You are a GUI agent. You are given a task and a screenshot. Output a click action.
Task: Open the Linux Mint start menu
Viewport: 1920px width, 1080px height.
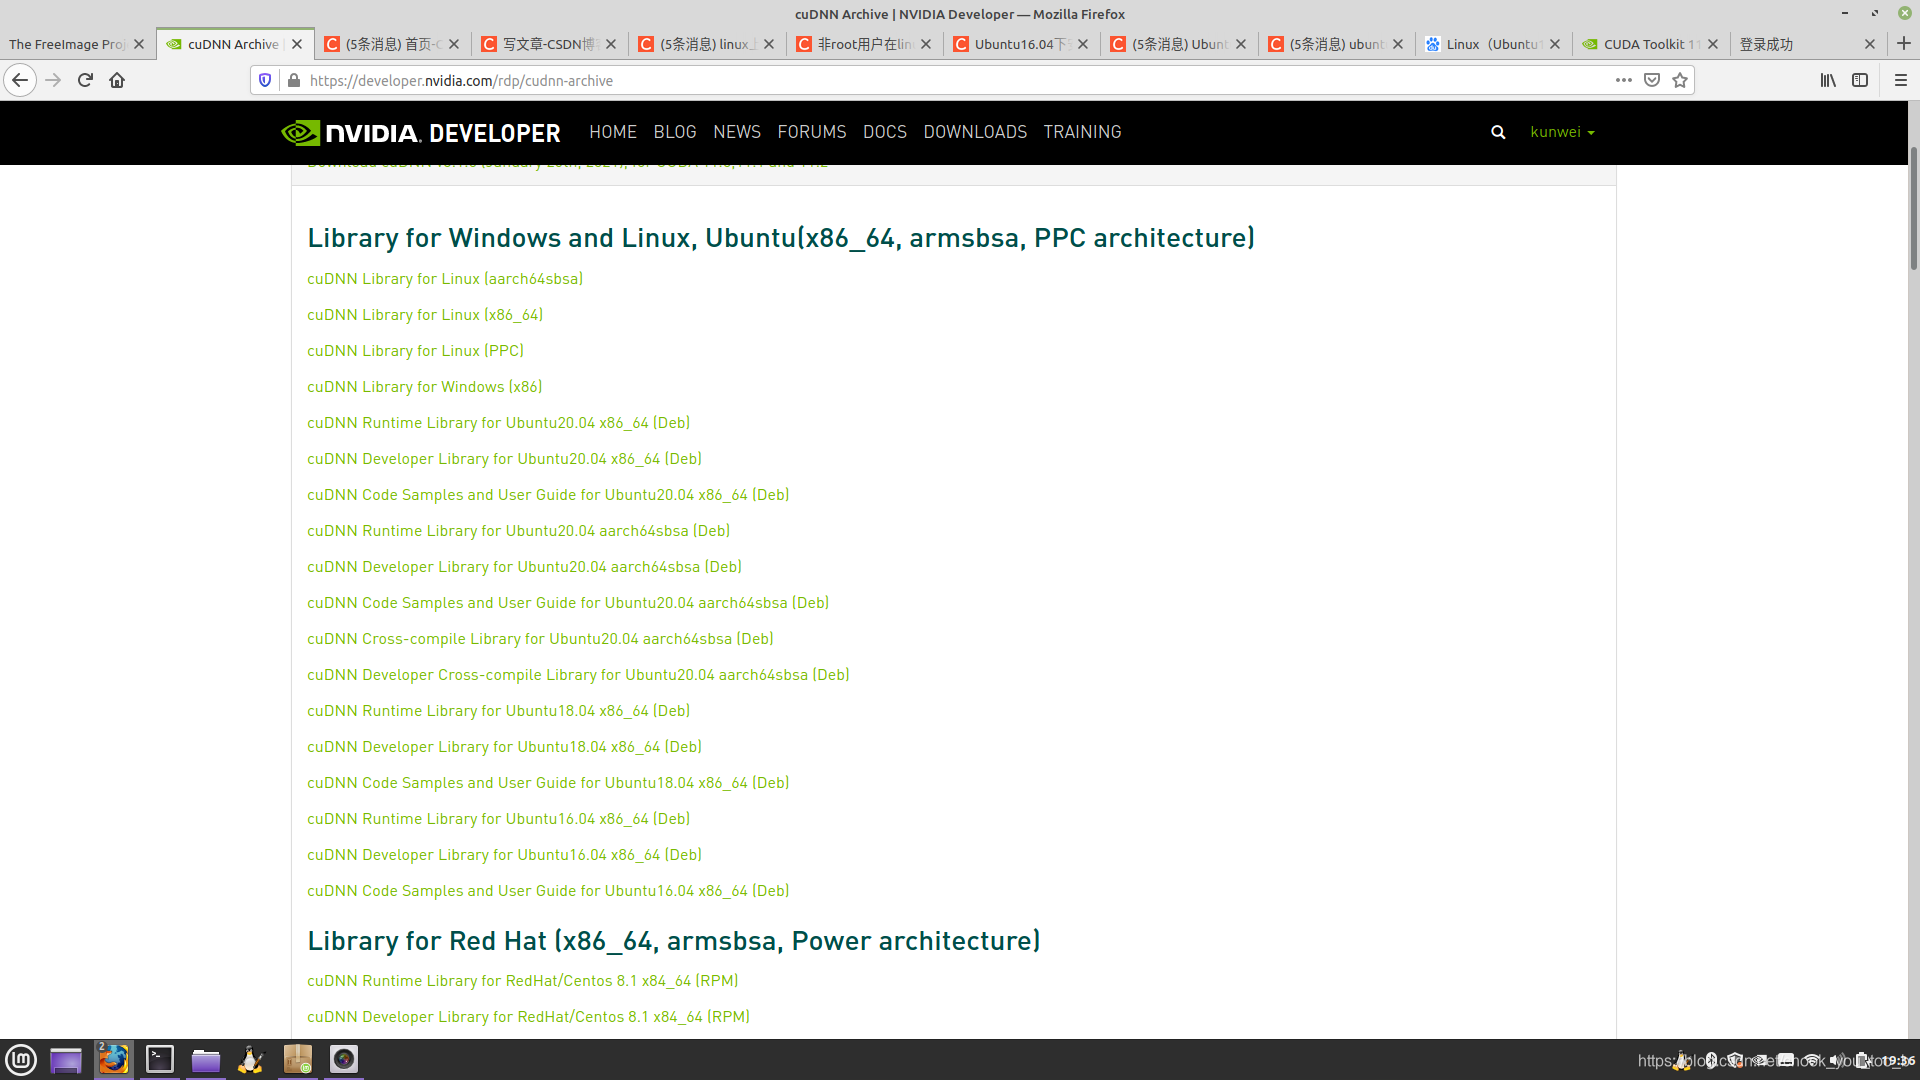(x=21, y=1060)
